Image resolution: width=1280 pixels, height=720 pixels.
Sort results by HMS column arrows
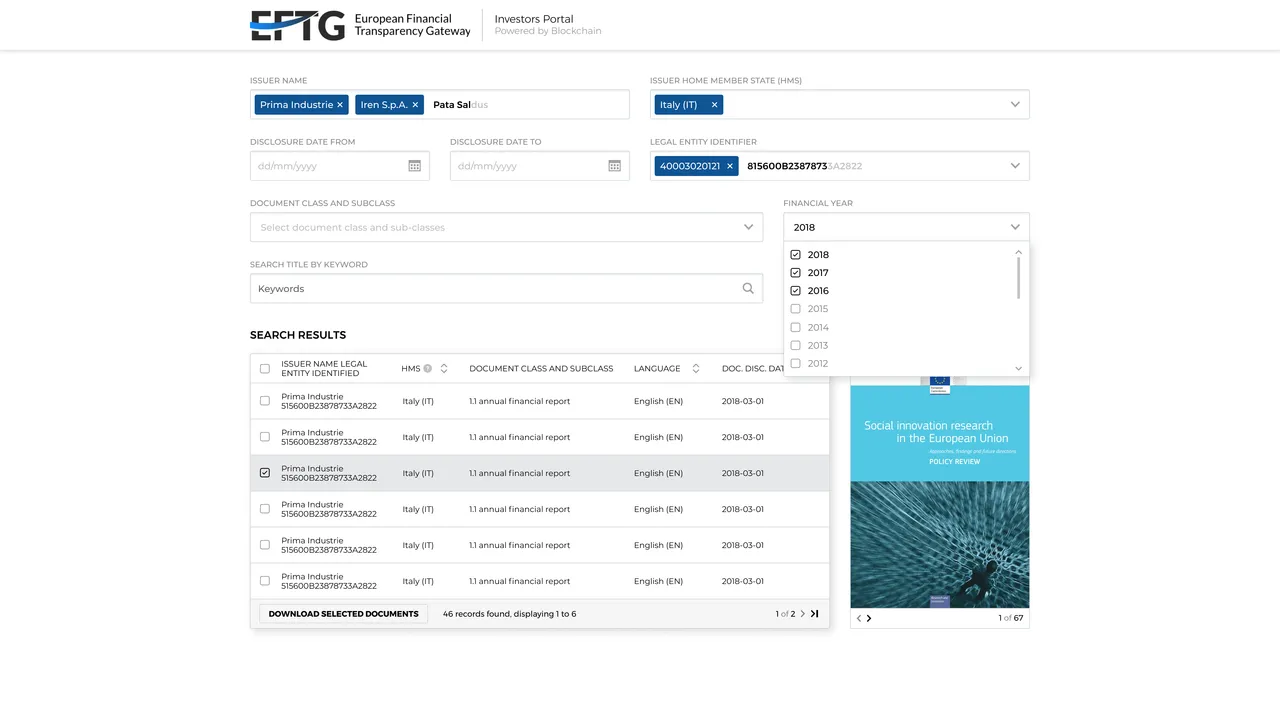coord(444,368)
